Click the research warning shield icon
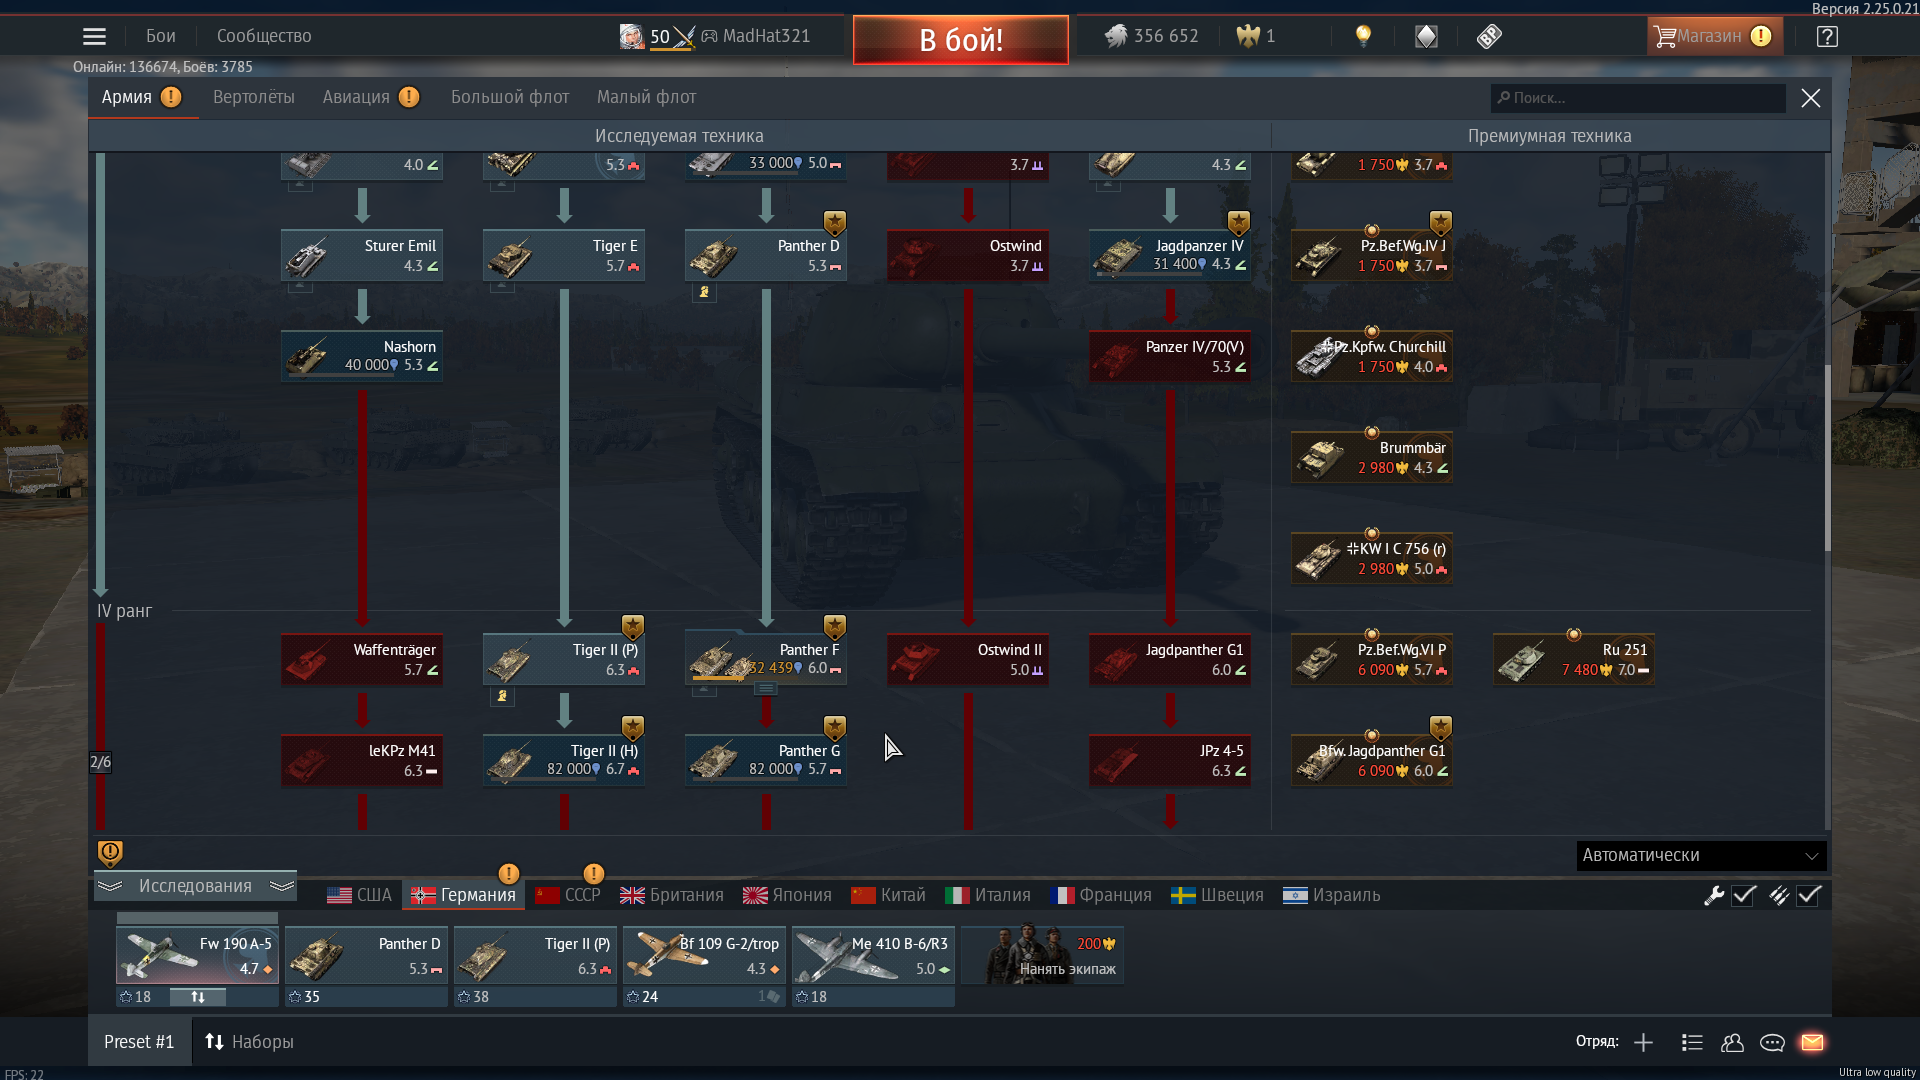This screenshot has height=1080, width=1920. pyautogui.click(x=110, y=853)
